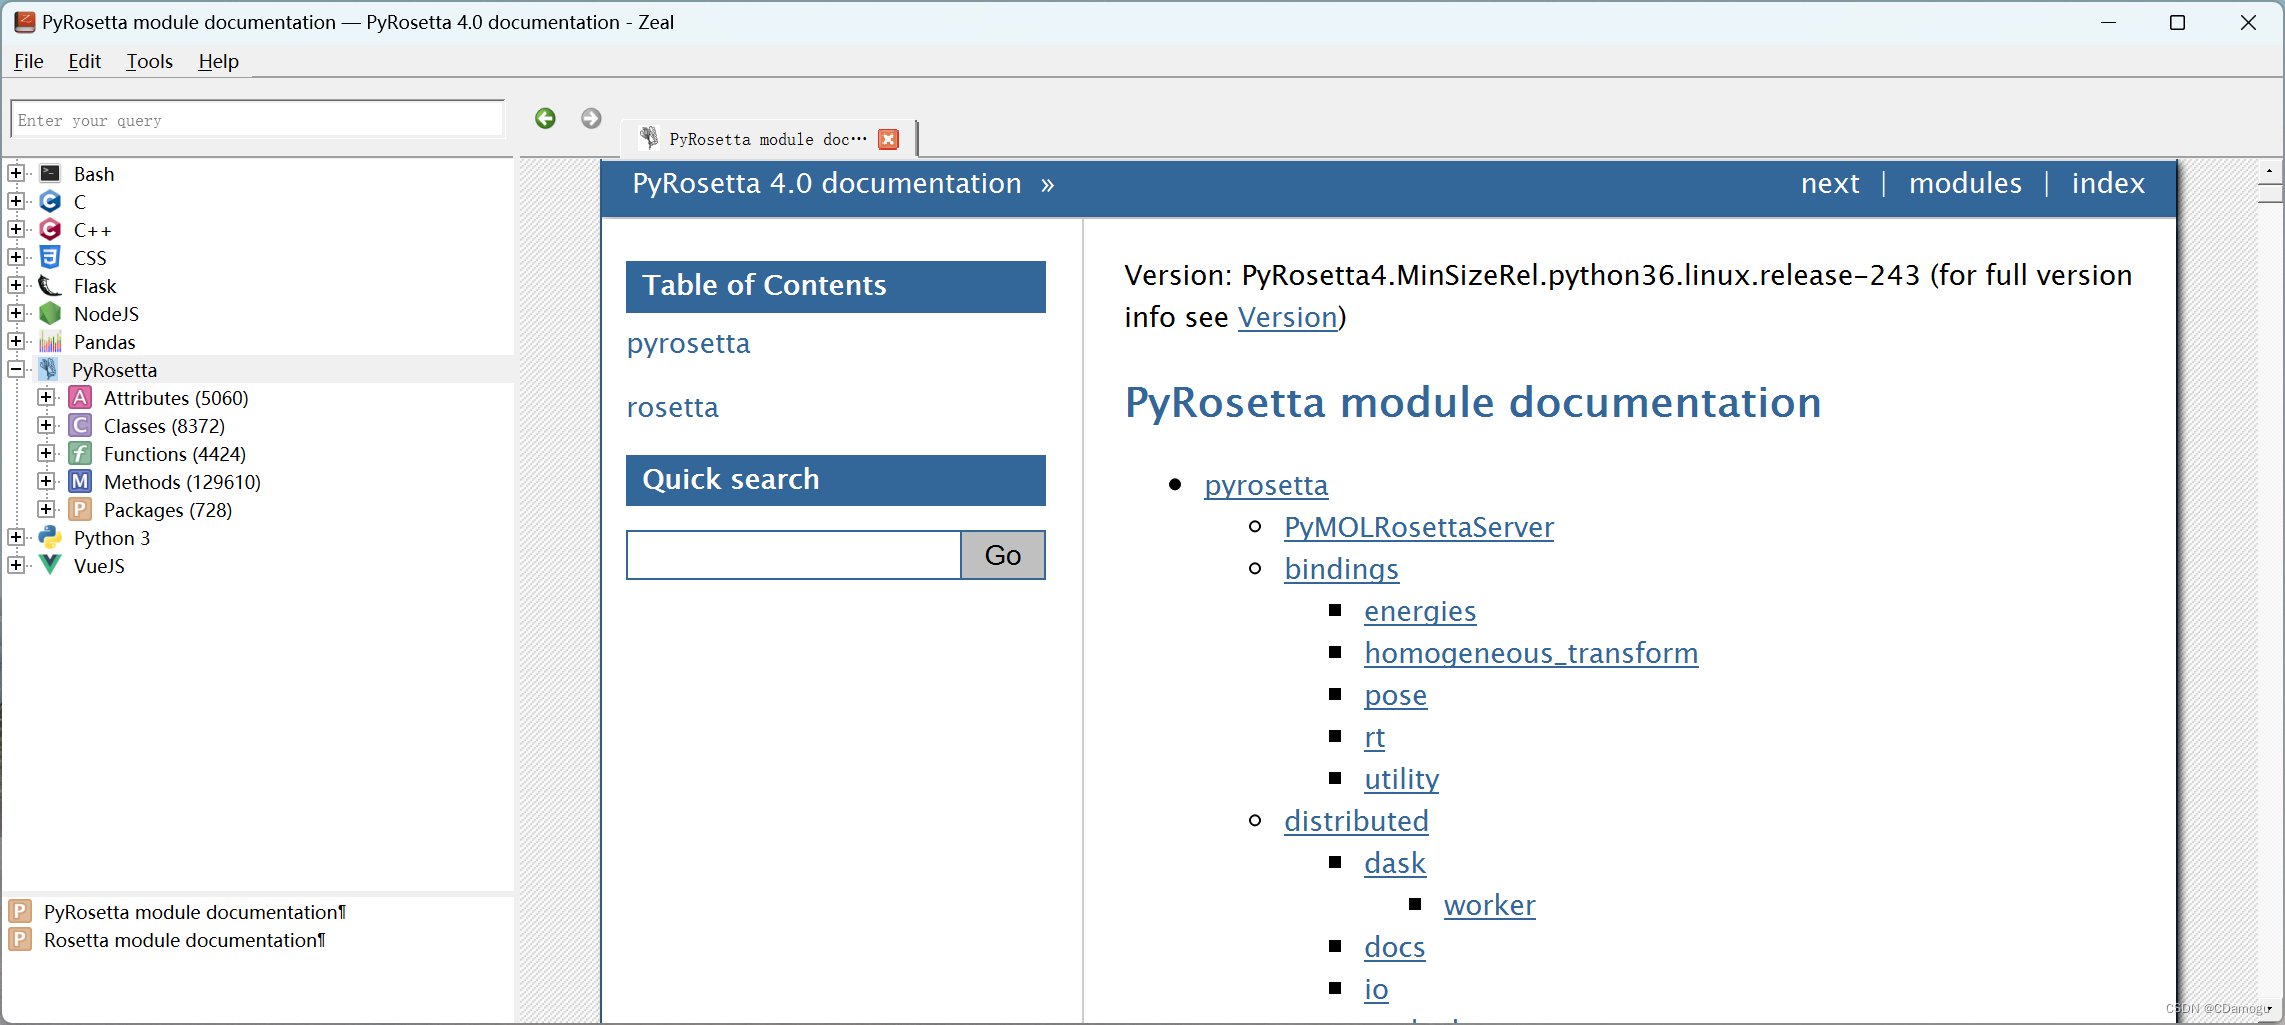Click the Classes category icon
This screenshot has height=1025, width=2285.
tap(80, 426)
